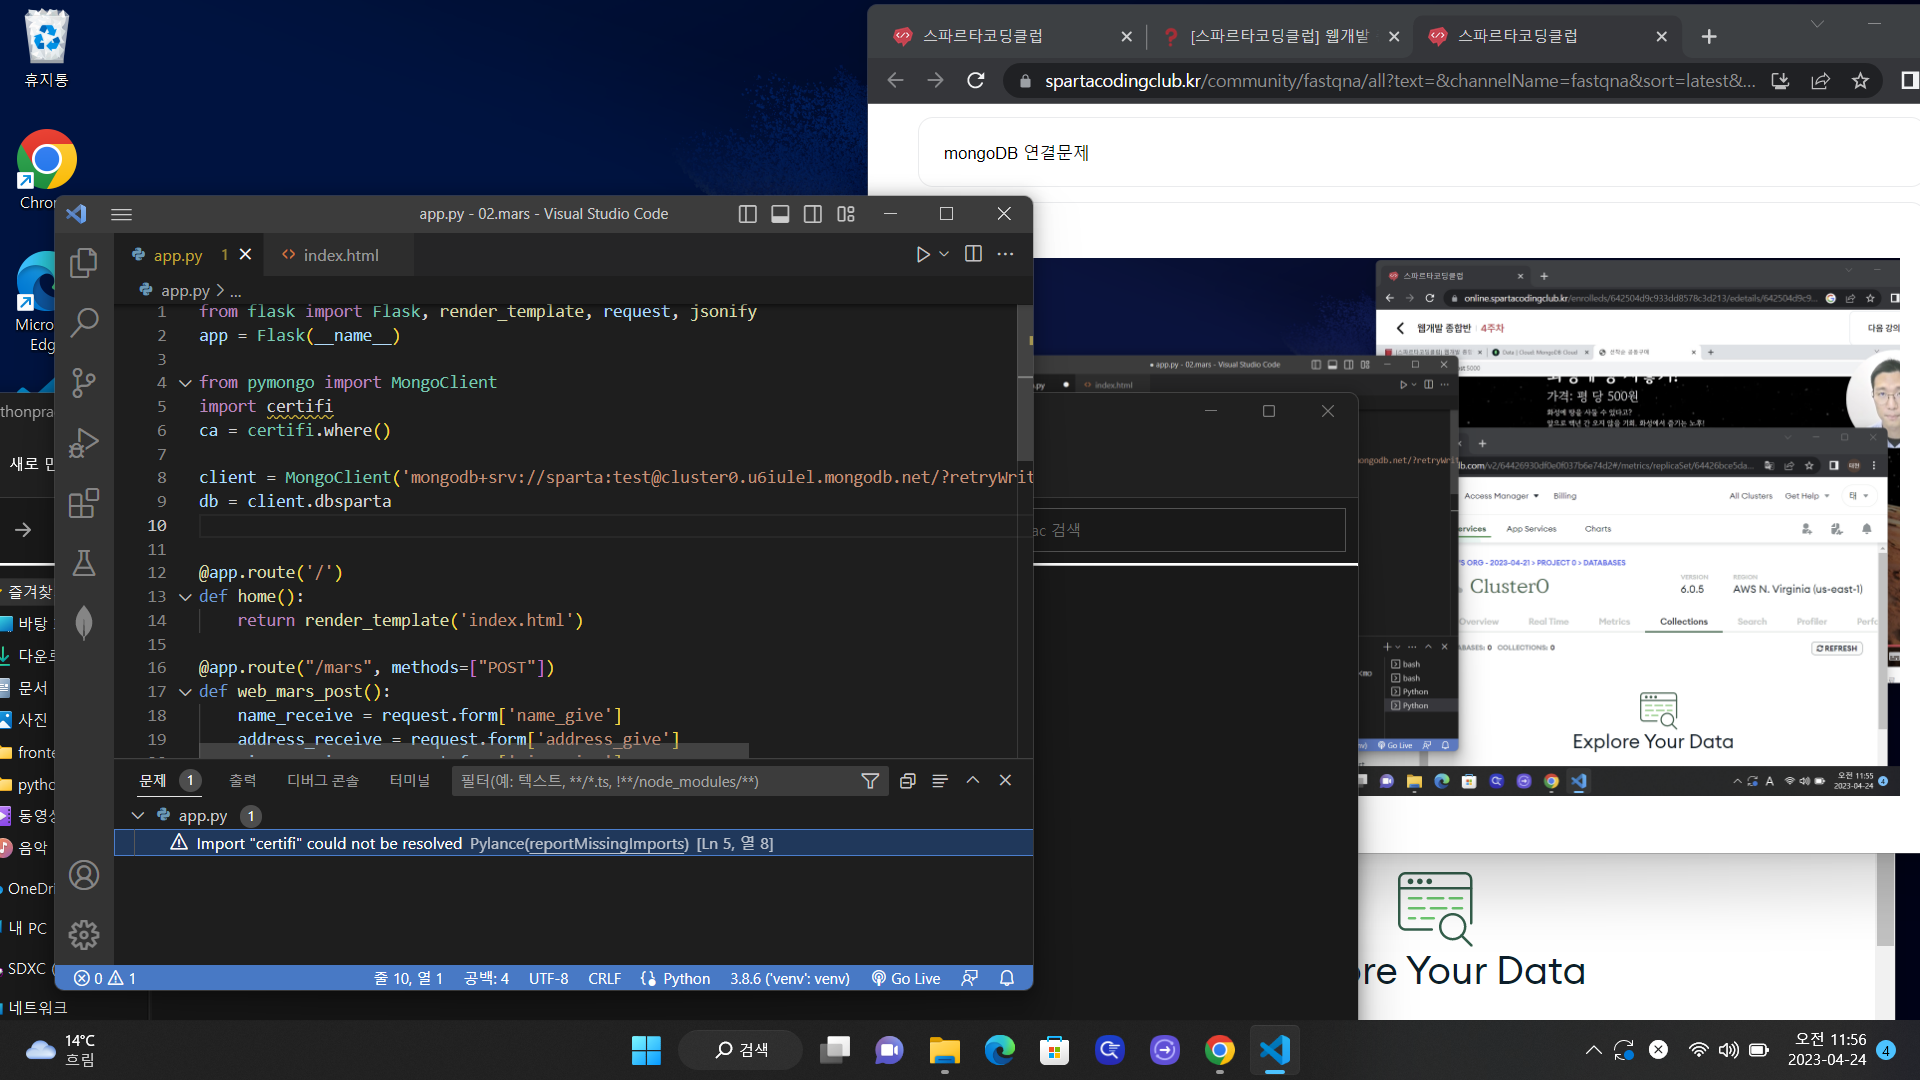Open the Manage gear menu
Image resolution: width=1920 pixels, height=1080 pixels.
(84, 934)
